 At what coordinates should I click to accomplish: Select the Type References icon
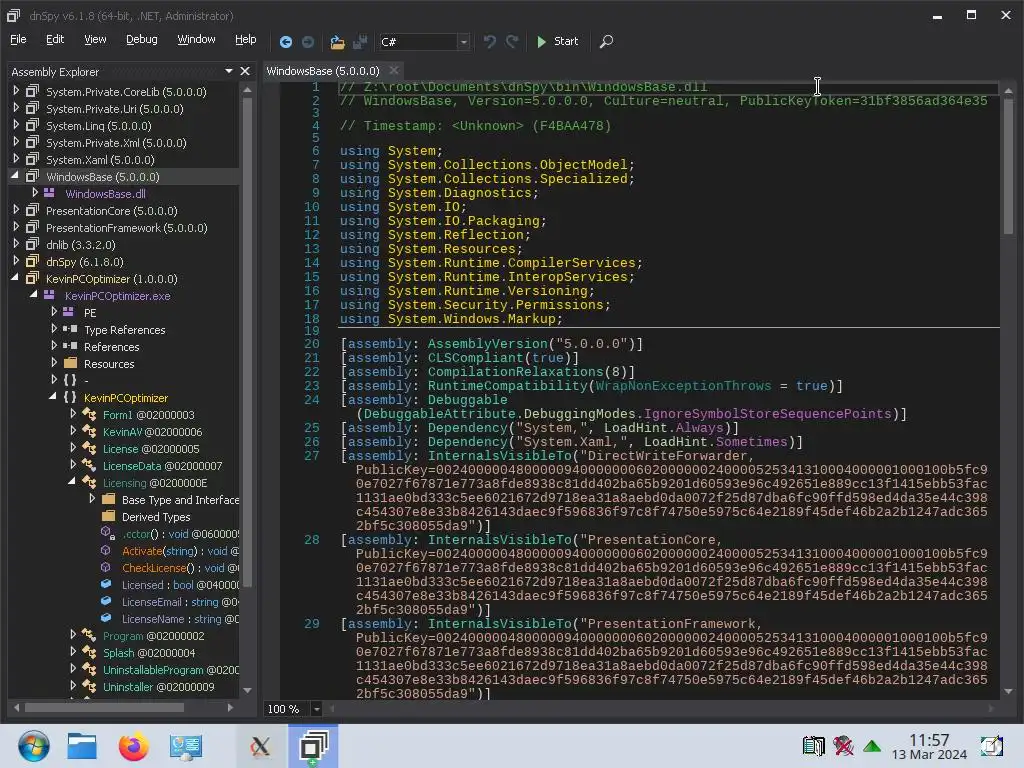pyautogui.click(x=70, y=329)
